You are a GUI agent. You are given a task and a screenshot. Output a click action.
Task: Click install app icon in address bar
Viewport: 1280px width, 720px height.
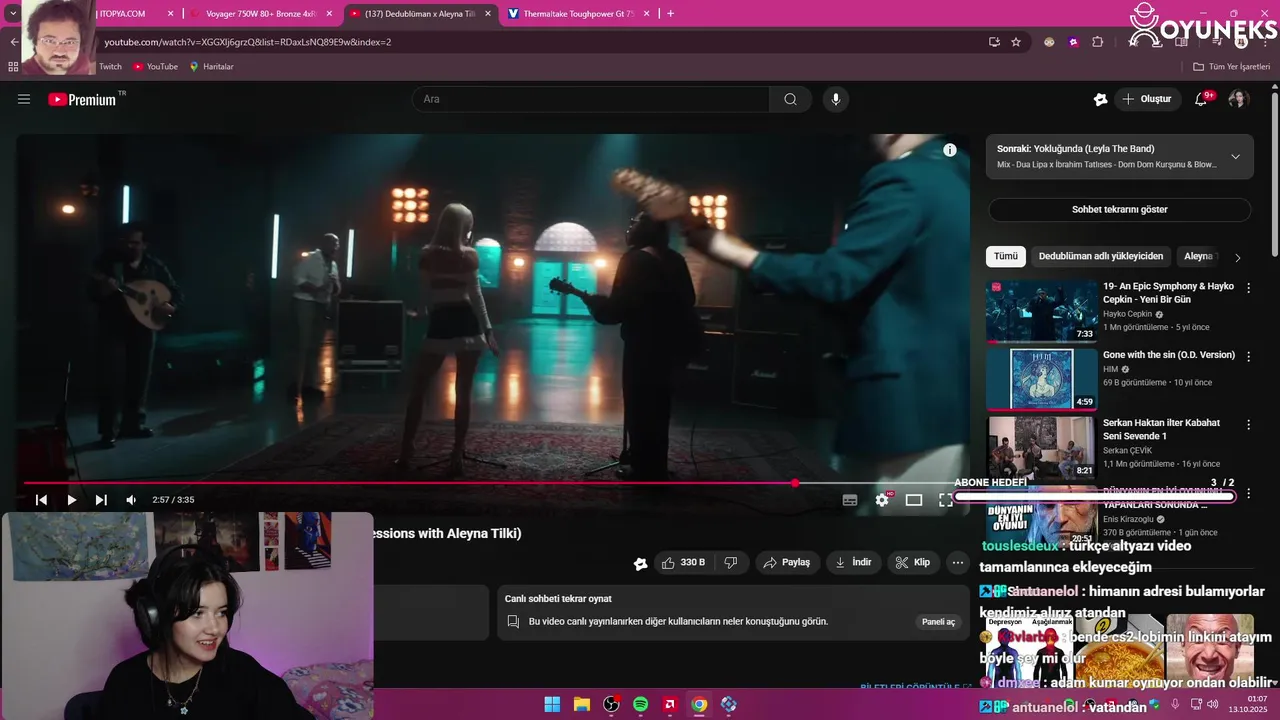click(994, 42)
